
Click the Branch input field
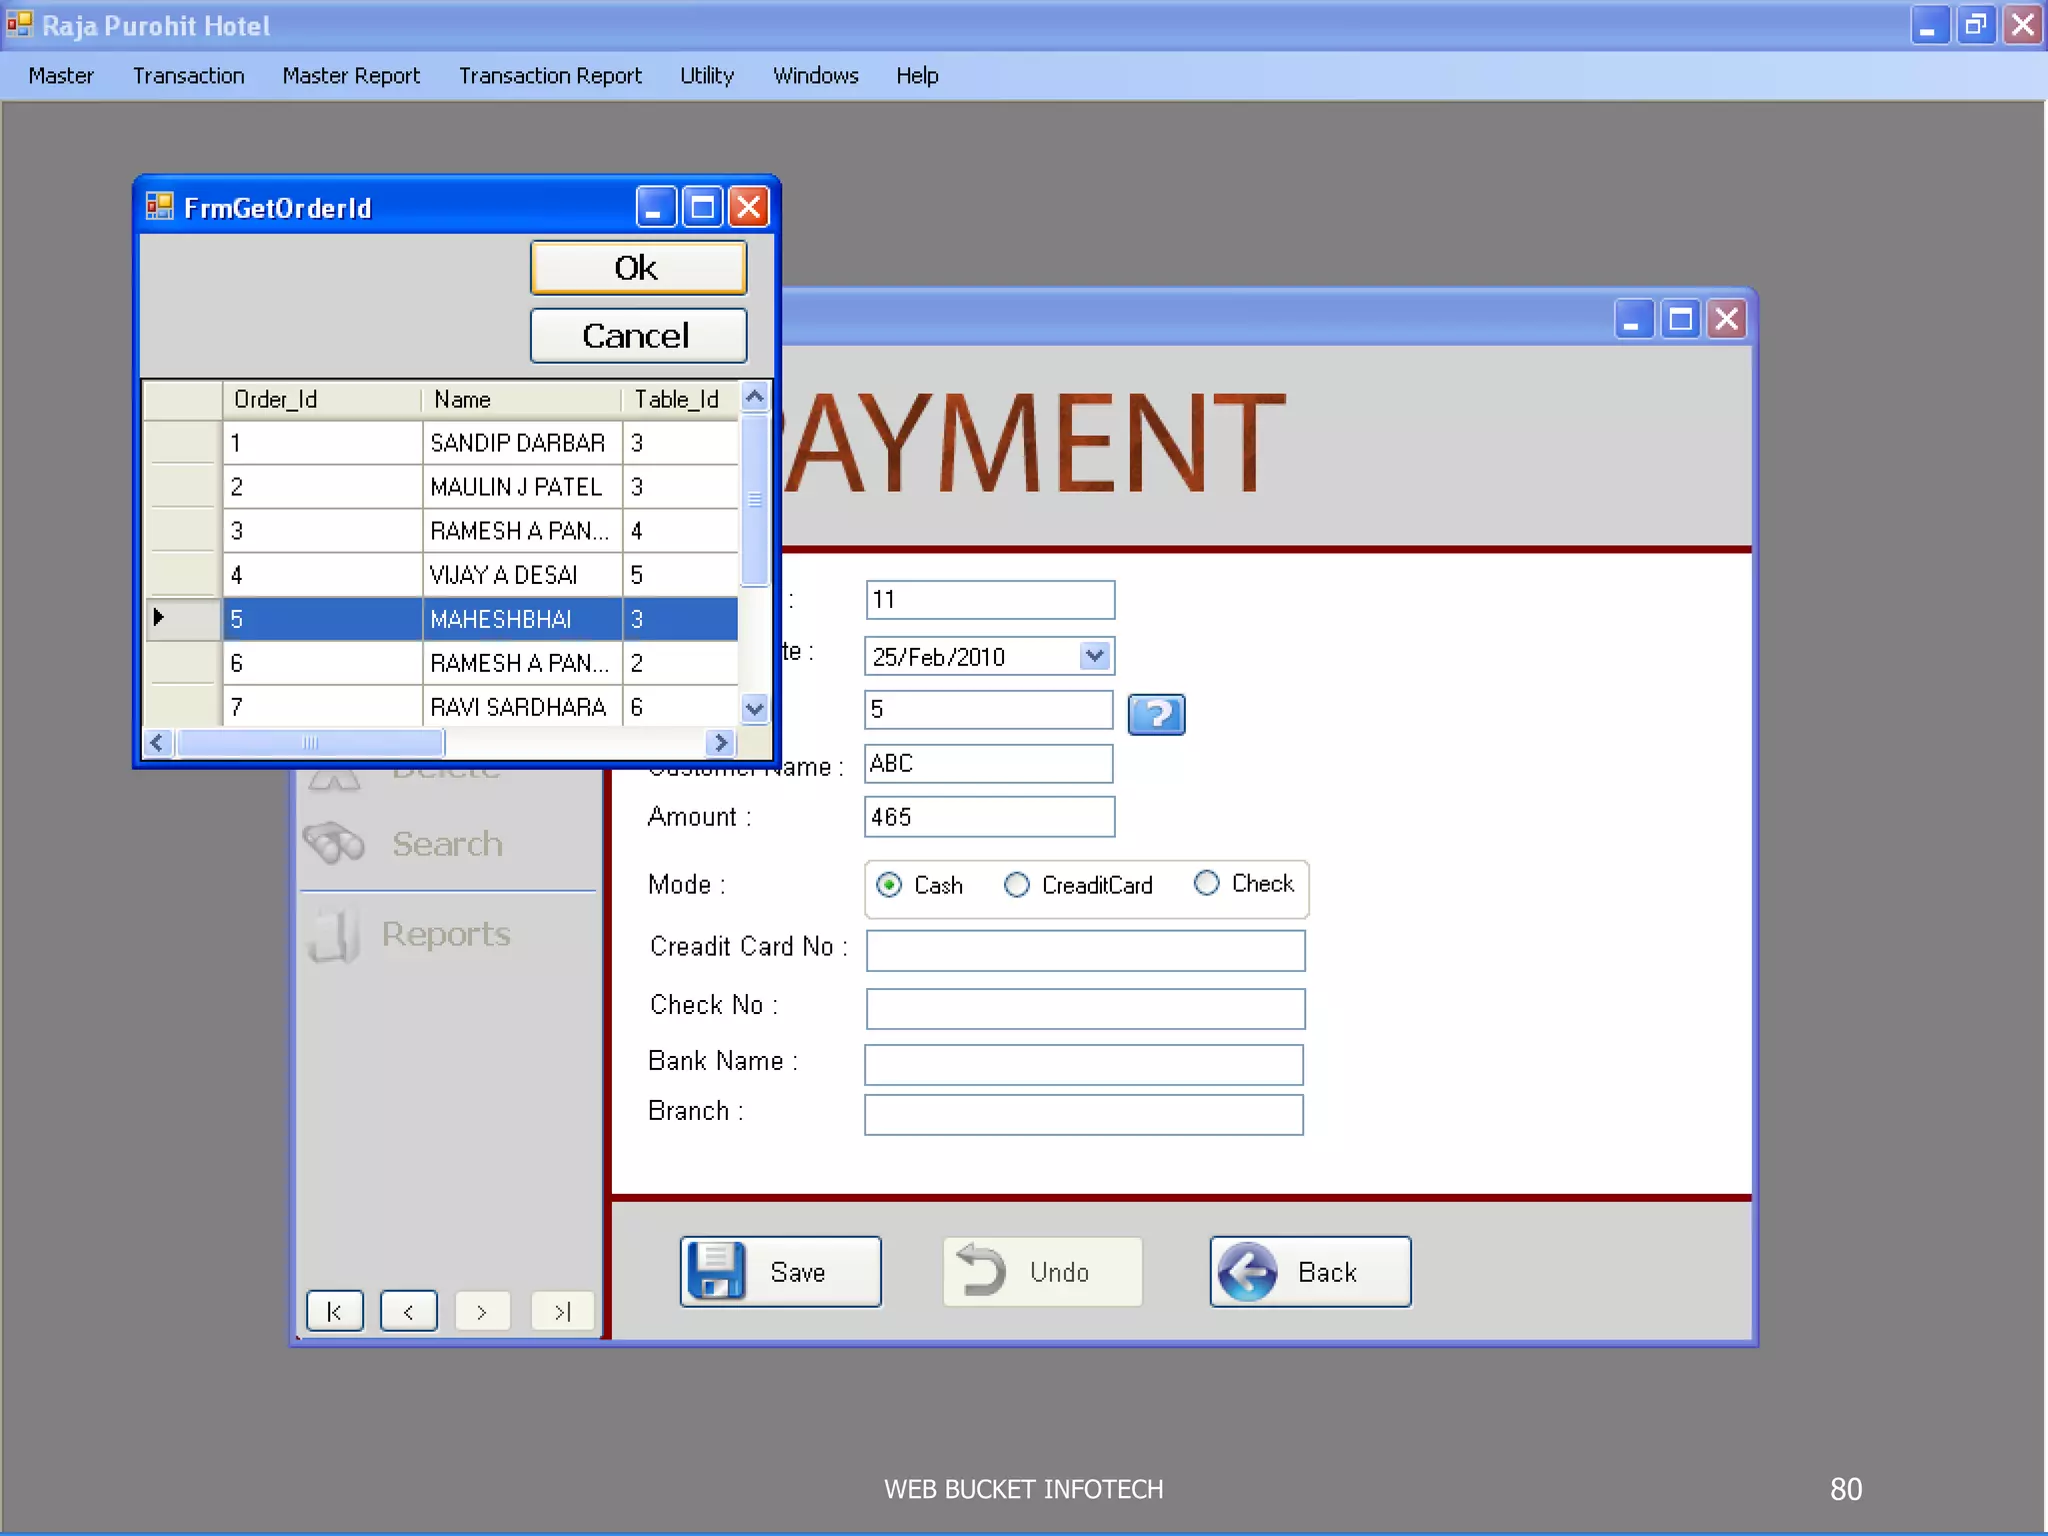click(1083, 1114)
